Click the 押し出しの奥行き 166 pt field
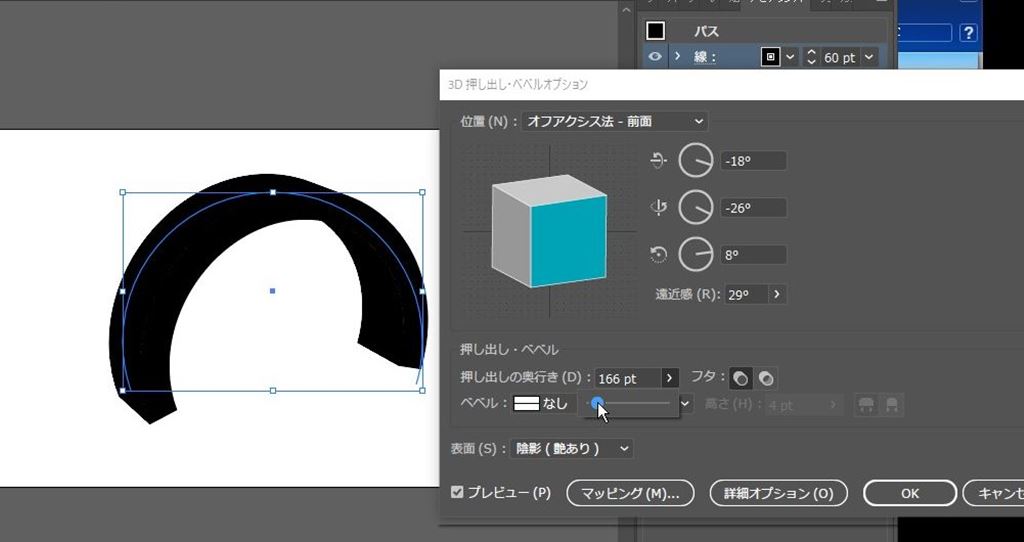 tap(626, 379)
